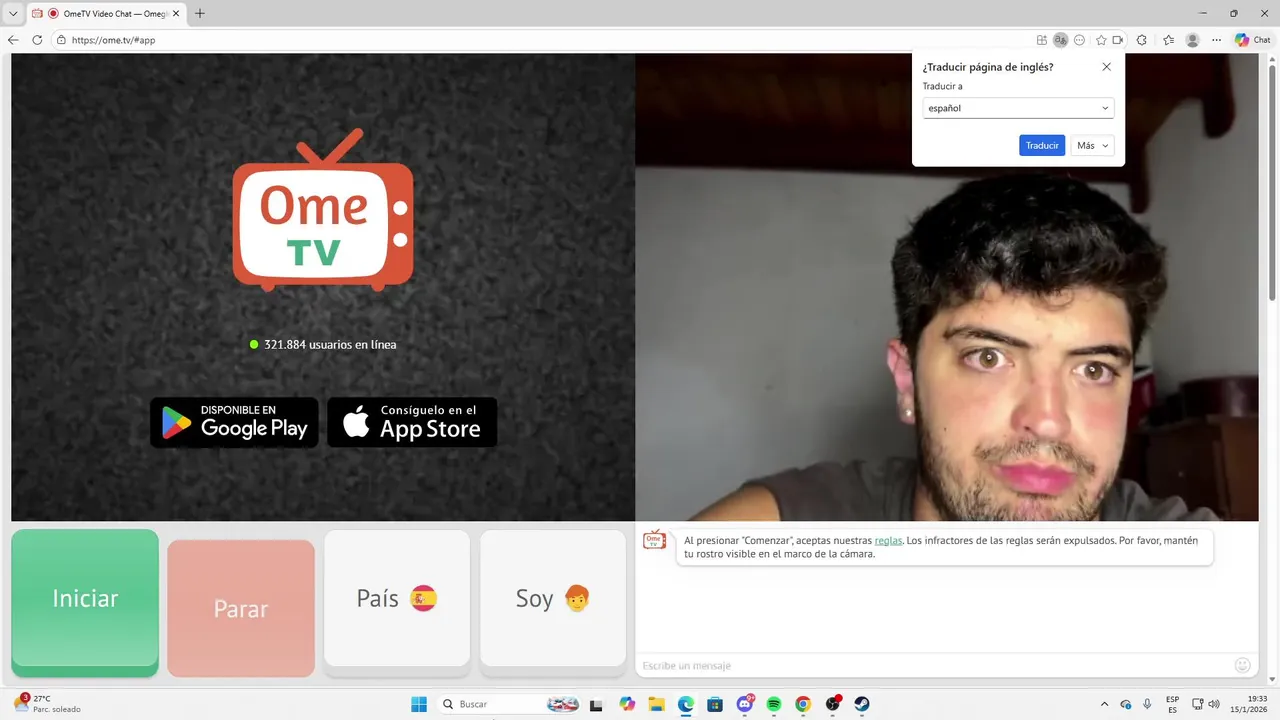Open the weather widget showing 27°C
Screen dimensions: 1280x720
[47, 703]
